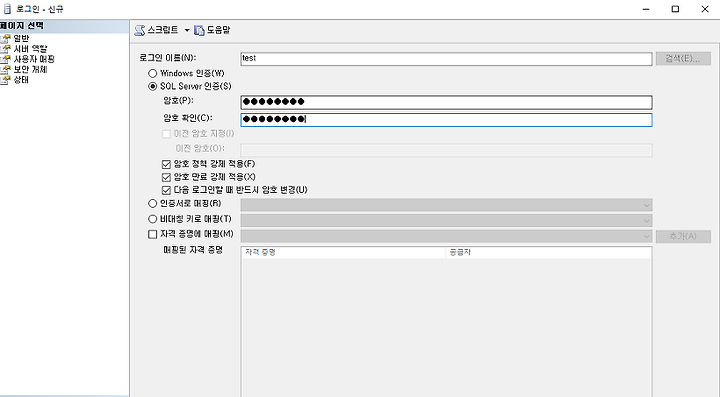Click the 스크립트 script icon in toolbar
Screen dimensions: 720x397
(140, 30)
